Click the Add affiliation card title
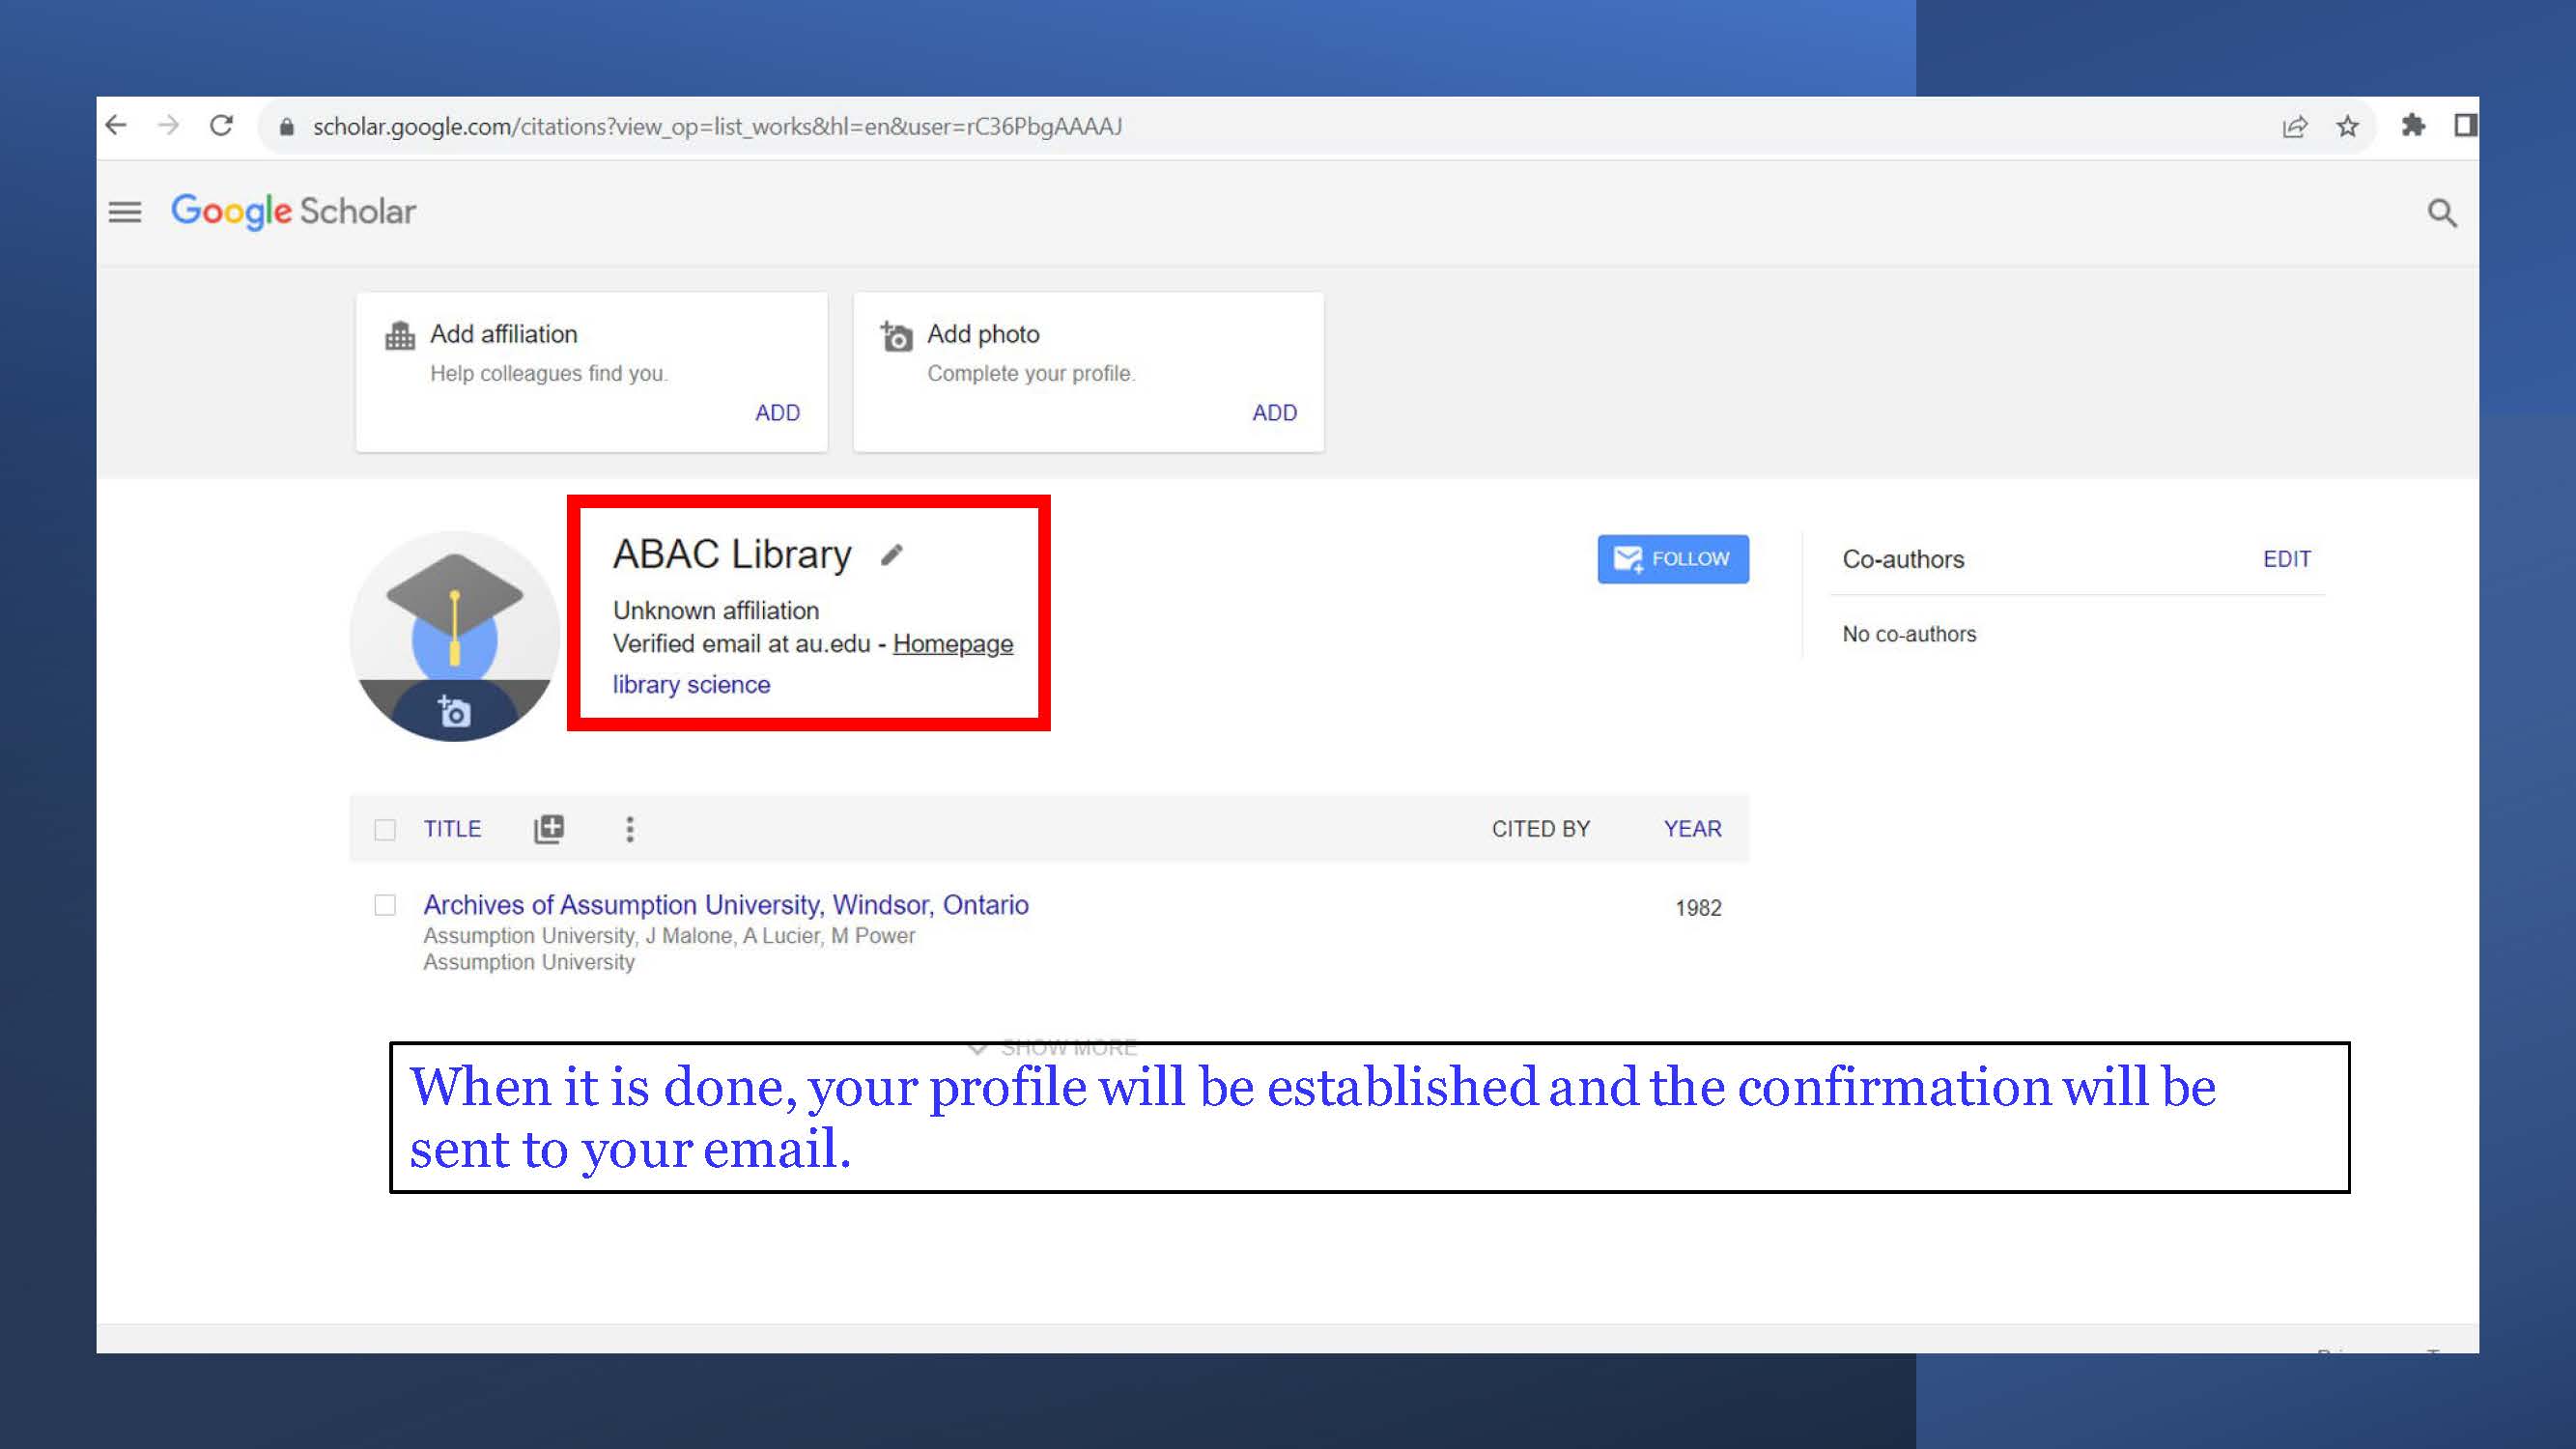This screenshot has width=2576, height=1449. pyautogui.click(x=504, y=334)
